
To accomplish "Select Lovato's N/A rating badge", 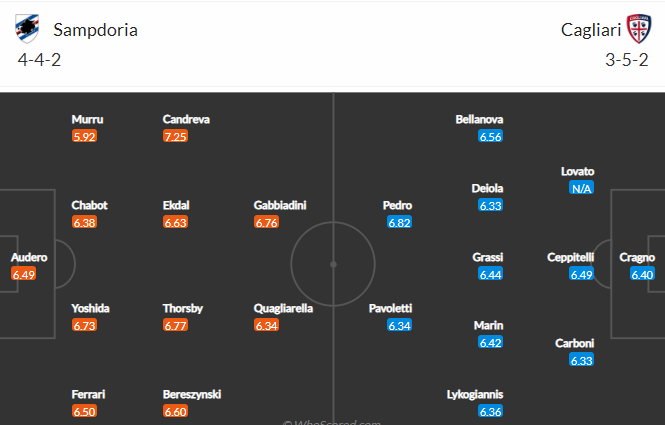I will tap(581, 188).
